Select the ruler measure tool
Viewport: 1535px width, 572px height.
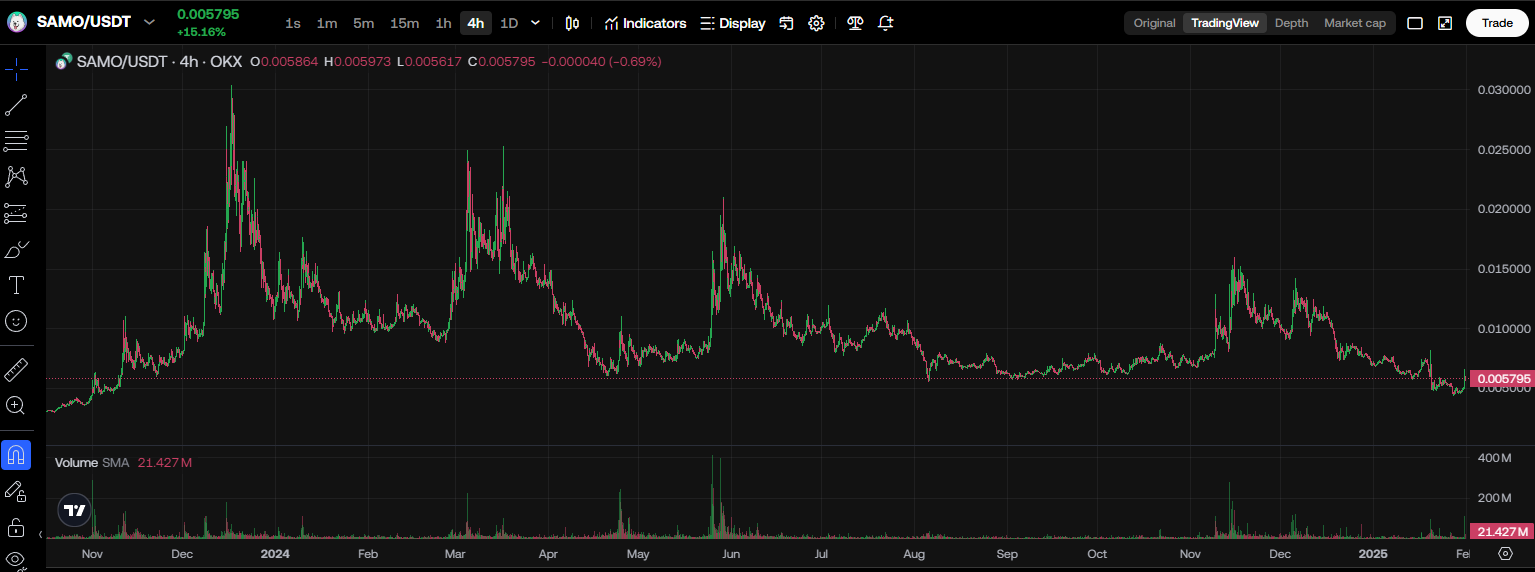click(x=16, y=370)
